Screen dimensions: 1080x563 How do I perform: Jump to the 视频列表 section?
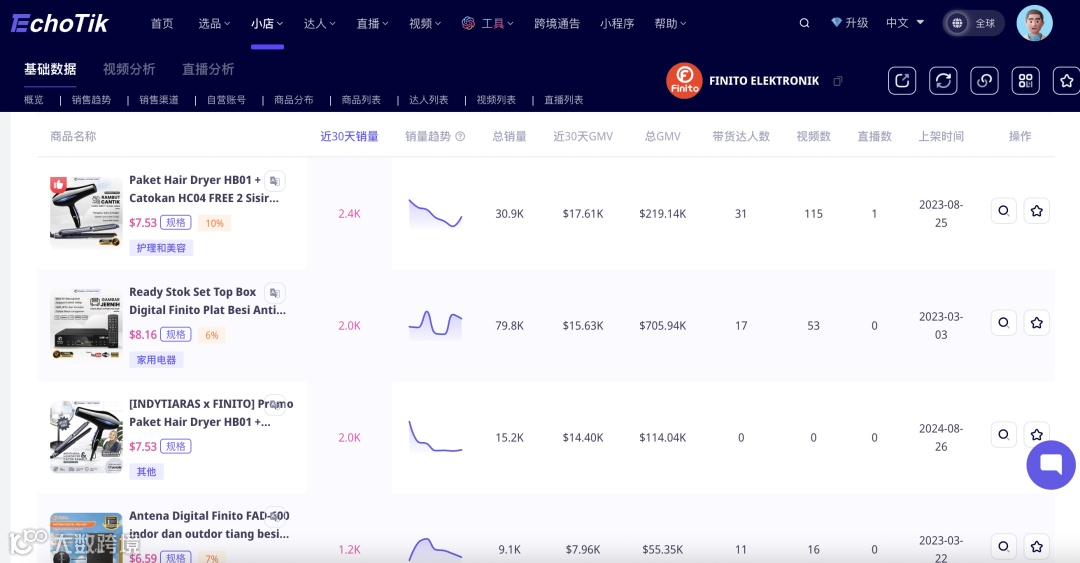[x=497, y=100]
